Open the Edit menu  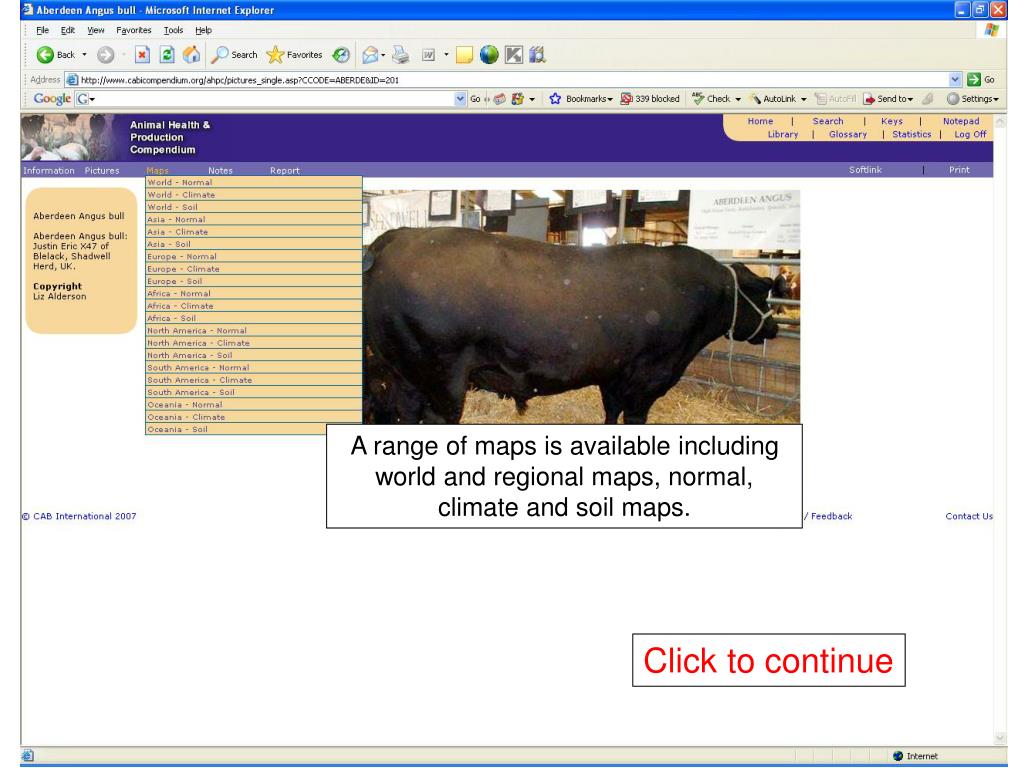coord(67,30)
